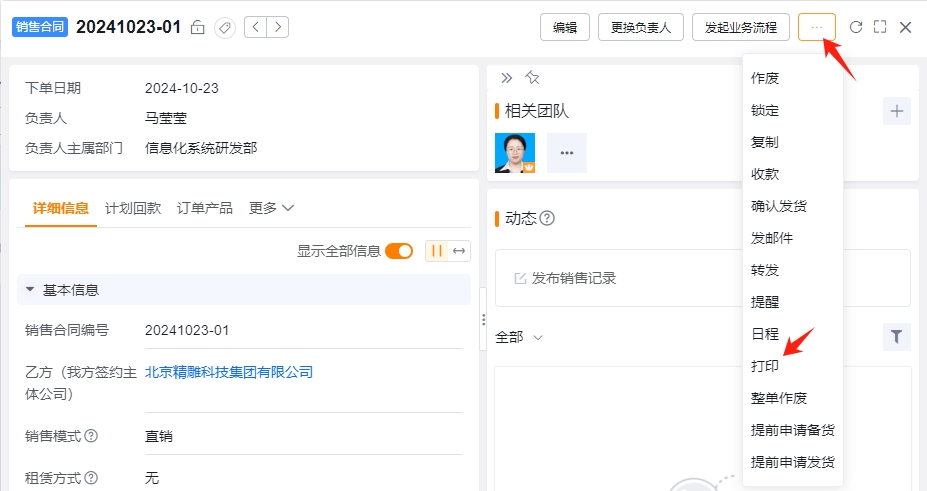
Task: Click help icon beside 销售模式
Action: pos(91,436)
